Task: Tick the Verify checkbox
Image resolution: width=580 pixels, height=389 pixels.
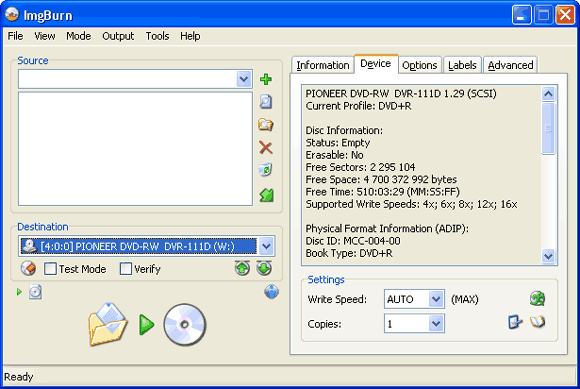Action: pos(126,269)
